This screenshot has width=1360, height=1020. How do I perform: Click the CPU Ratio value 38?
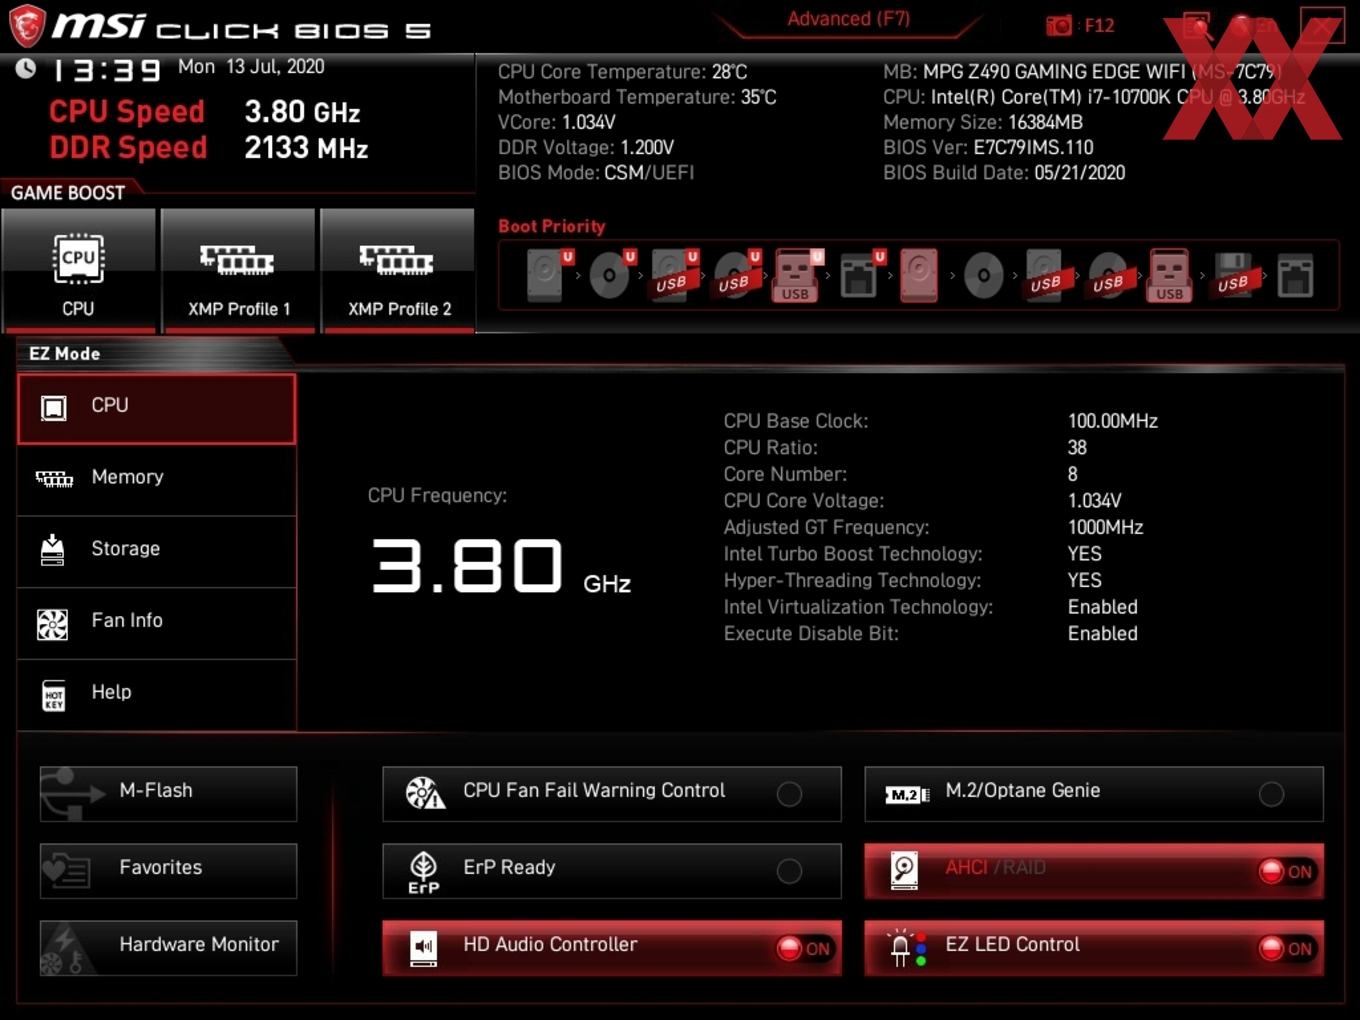[1077, 448]
